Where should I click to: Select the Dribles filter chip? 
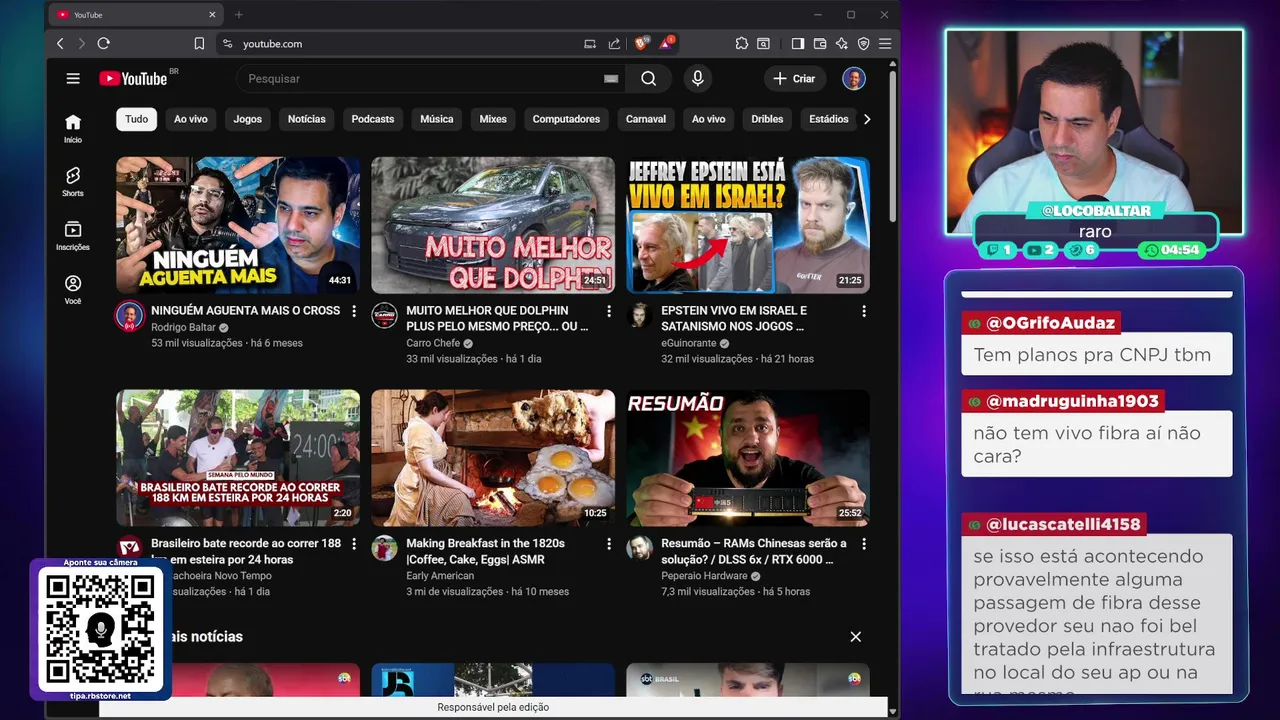767,119
